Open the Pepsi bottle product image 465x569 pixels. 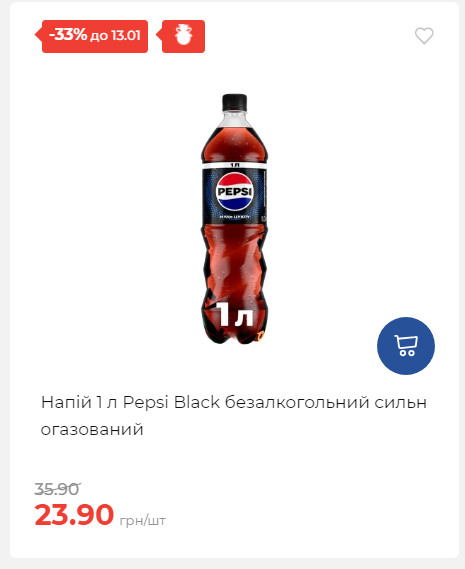(x=234, y=219)
